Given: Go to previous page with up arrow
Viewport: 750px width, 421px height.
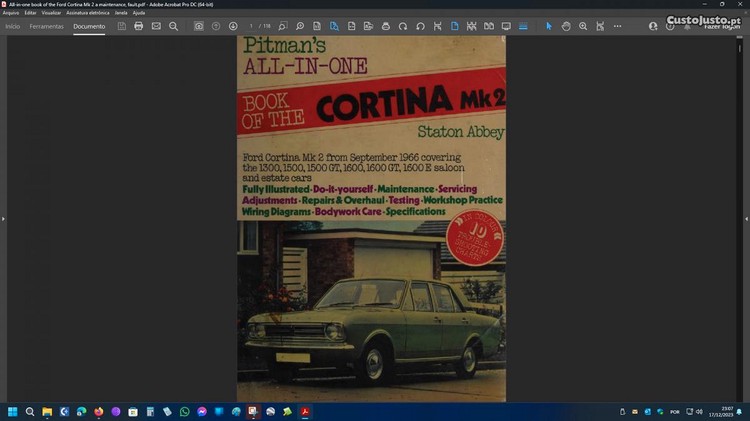Looking at the screenshot, I should point(216,26).
